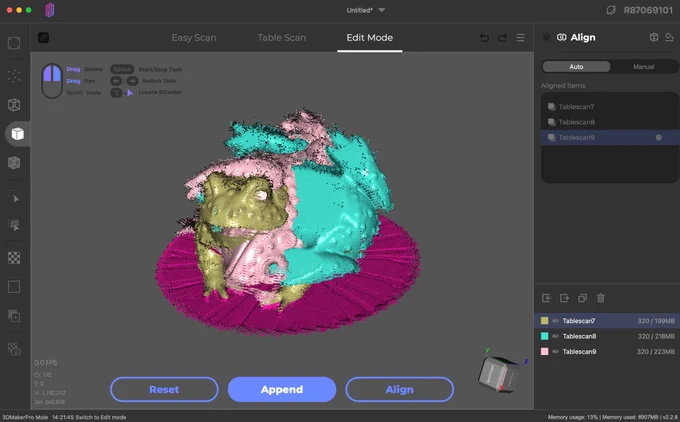680x422 pixels.
Task: Click the '320 / 218MB' size text
Action: [656, 336]
